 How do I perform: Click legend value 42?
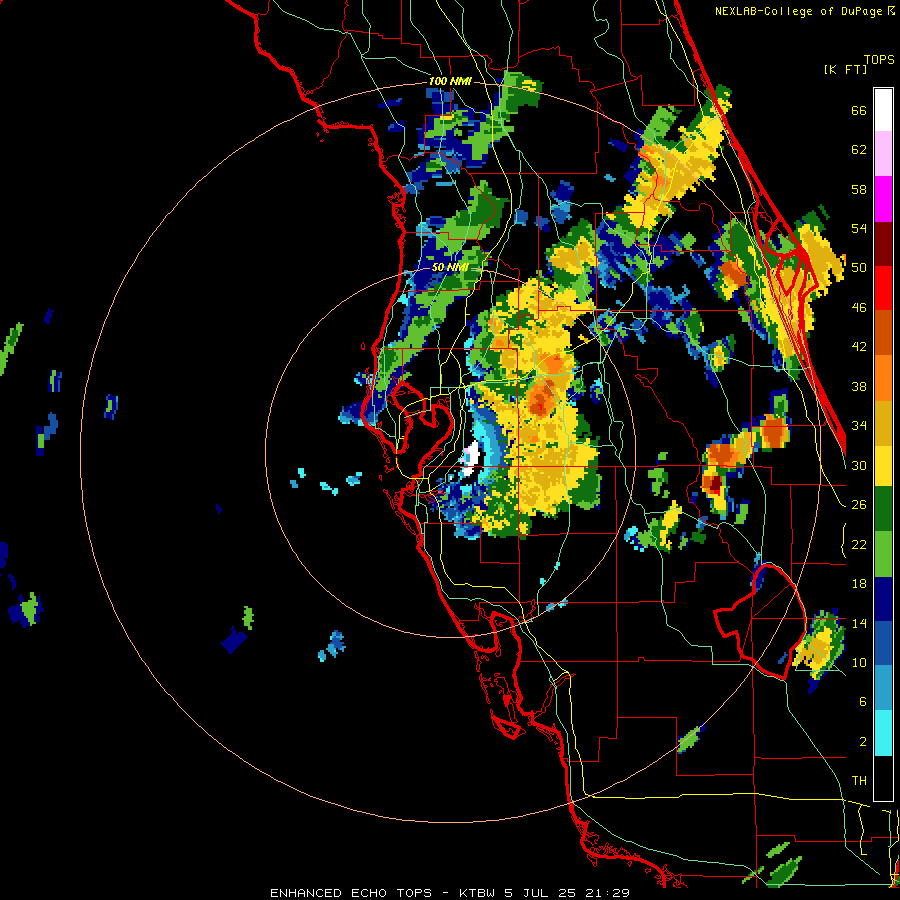(859, 347)
